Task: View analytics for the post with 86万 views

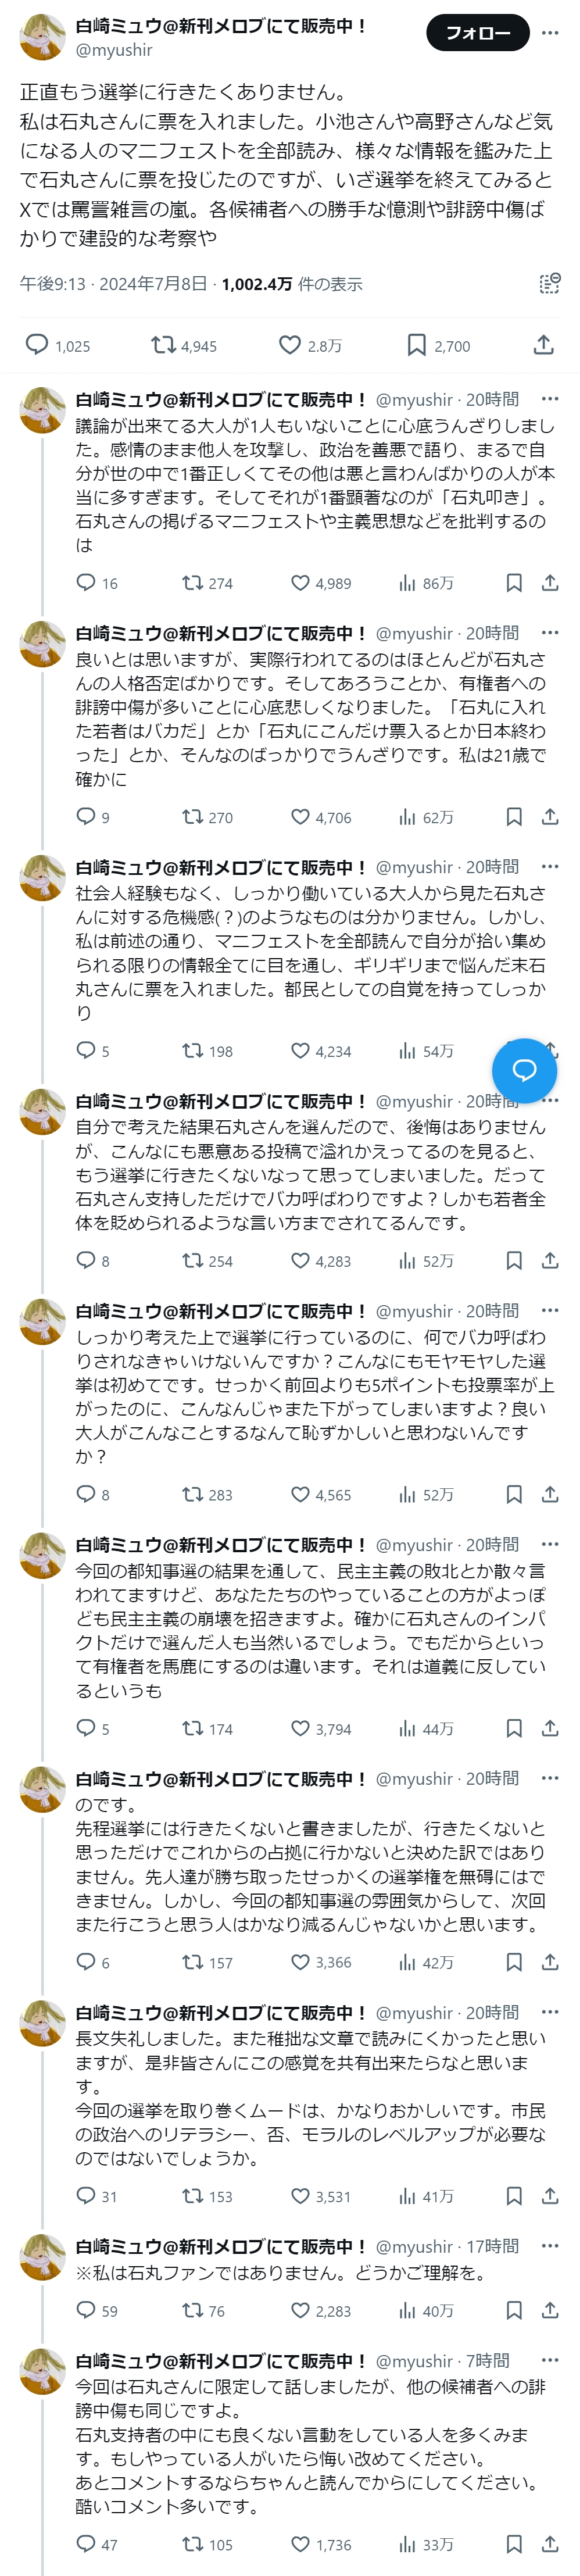Action: coord(407,583)
